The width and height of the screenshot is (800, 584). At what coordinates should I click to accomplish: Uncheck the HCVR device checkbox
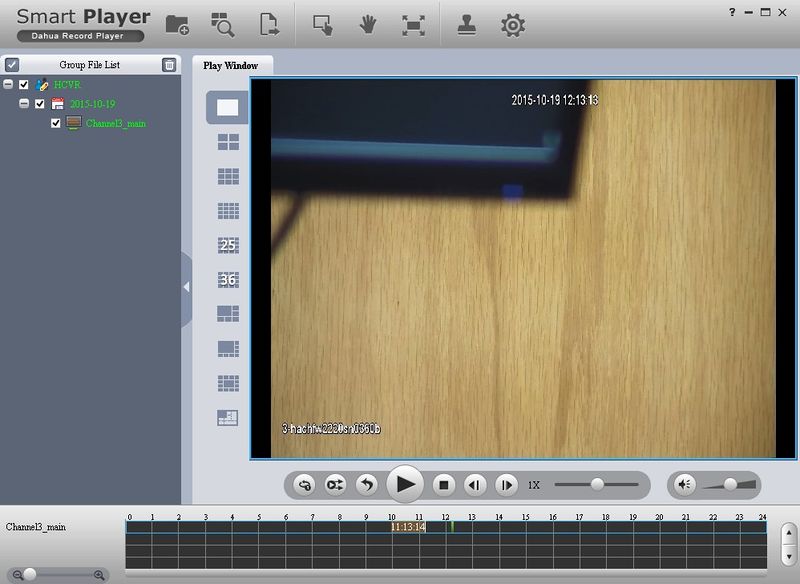tap(24, 85)
